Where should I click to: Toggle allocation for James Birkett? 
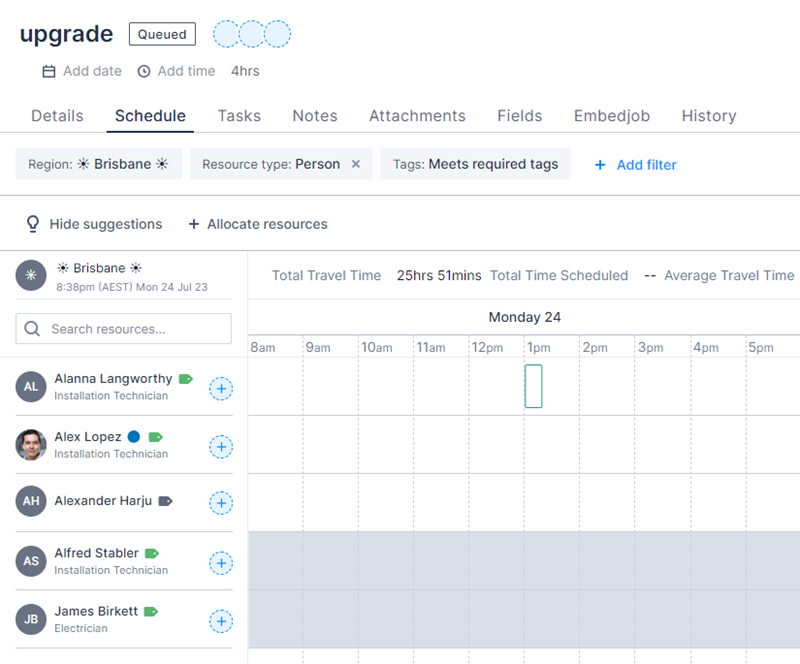(221, 621)
